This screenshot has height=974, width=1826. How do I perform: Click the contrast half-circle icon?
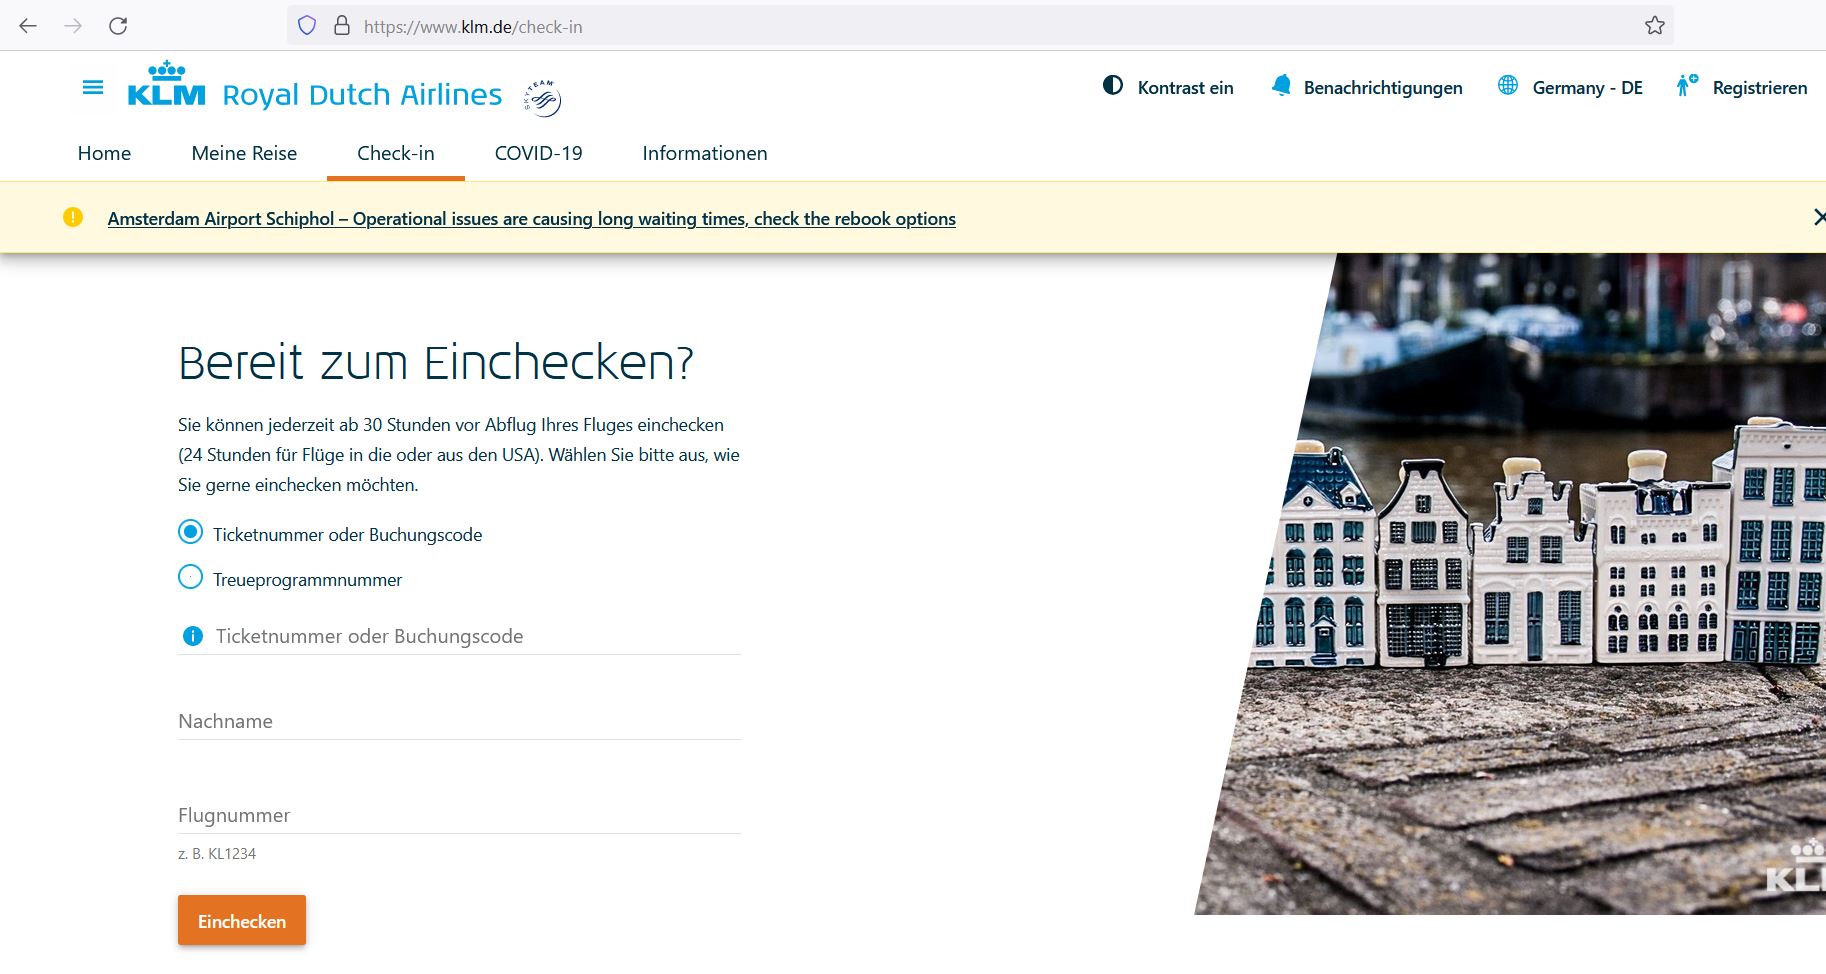pos(1112,85)
